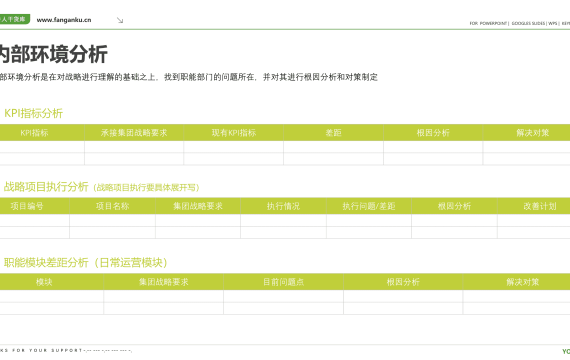Click the '差距' column header in the KPI table
This screenshot has width=570, height=360.
[x=333, y=133]
